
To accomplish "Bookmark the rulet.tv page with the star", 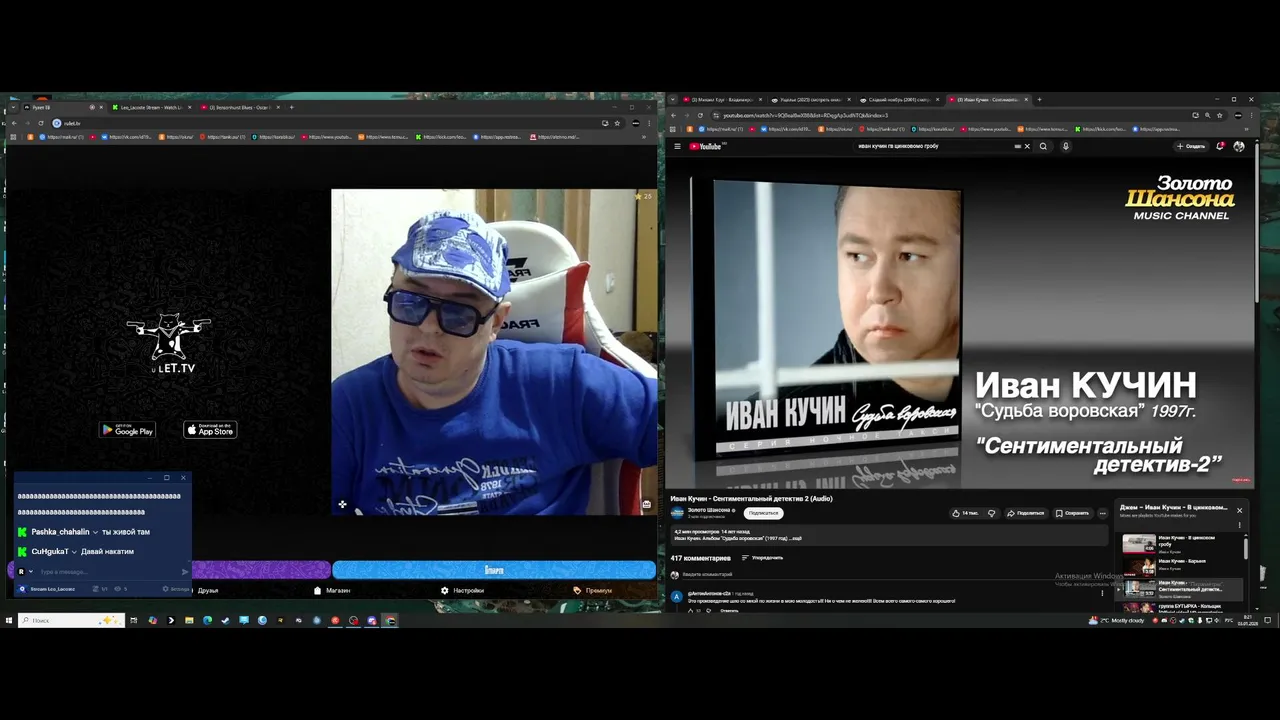I will click(x=617, y=123).
